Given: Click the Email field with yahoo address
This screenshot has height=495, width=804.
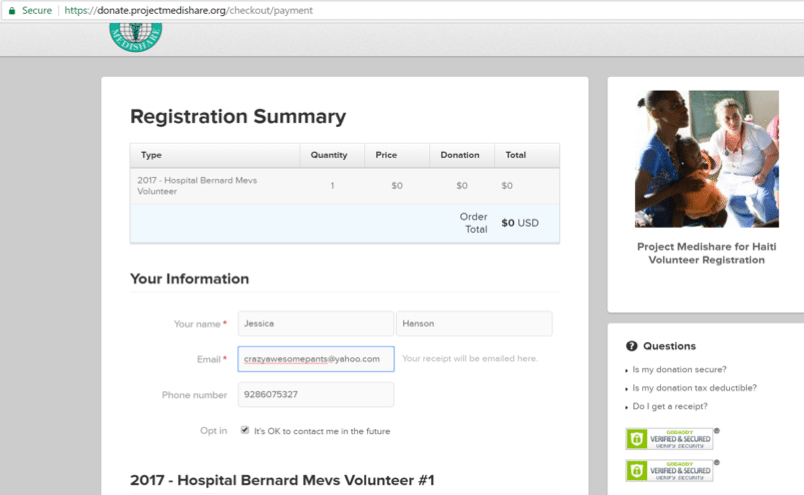Looking at the screenshot, I should (x=316, y=359).
